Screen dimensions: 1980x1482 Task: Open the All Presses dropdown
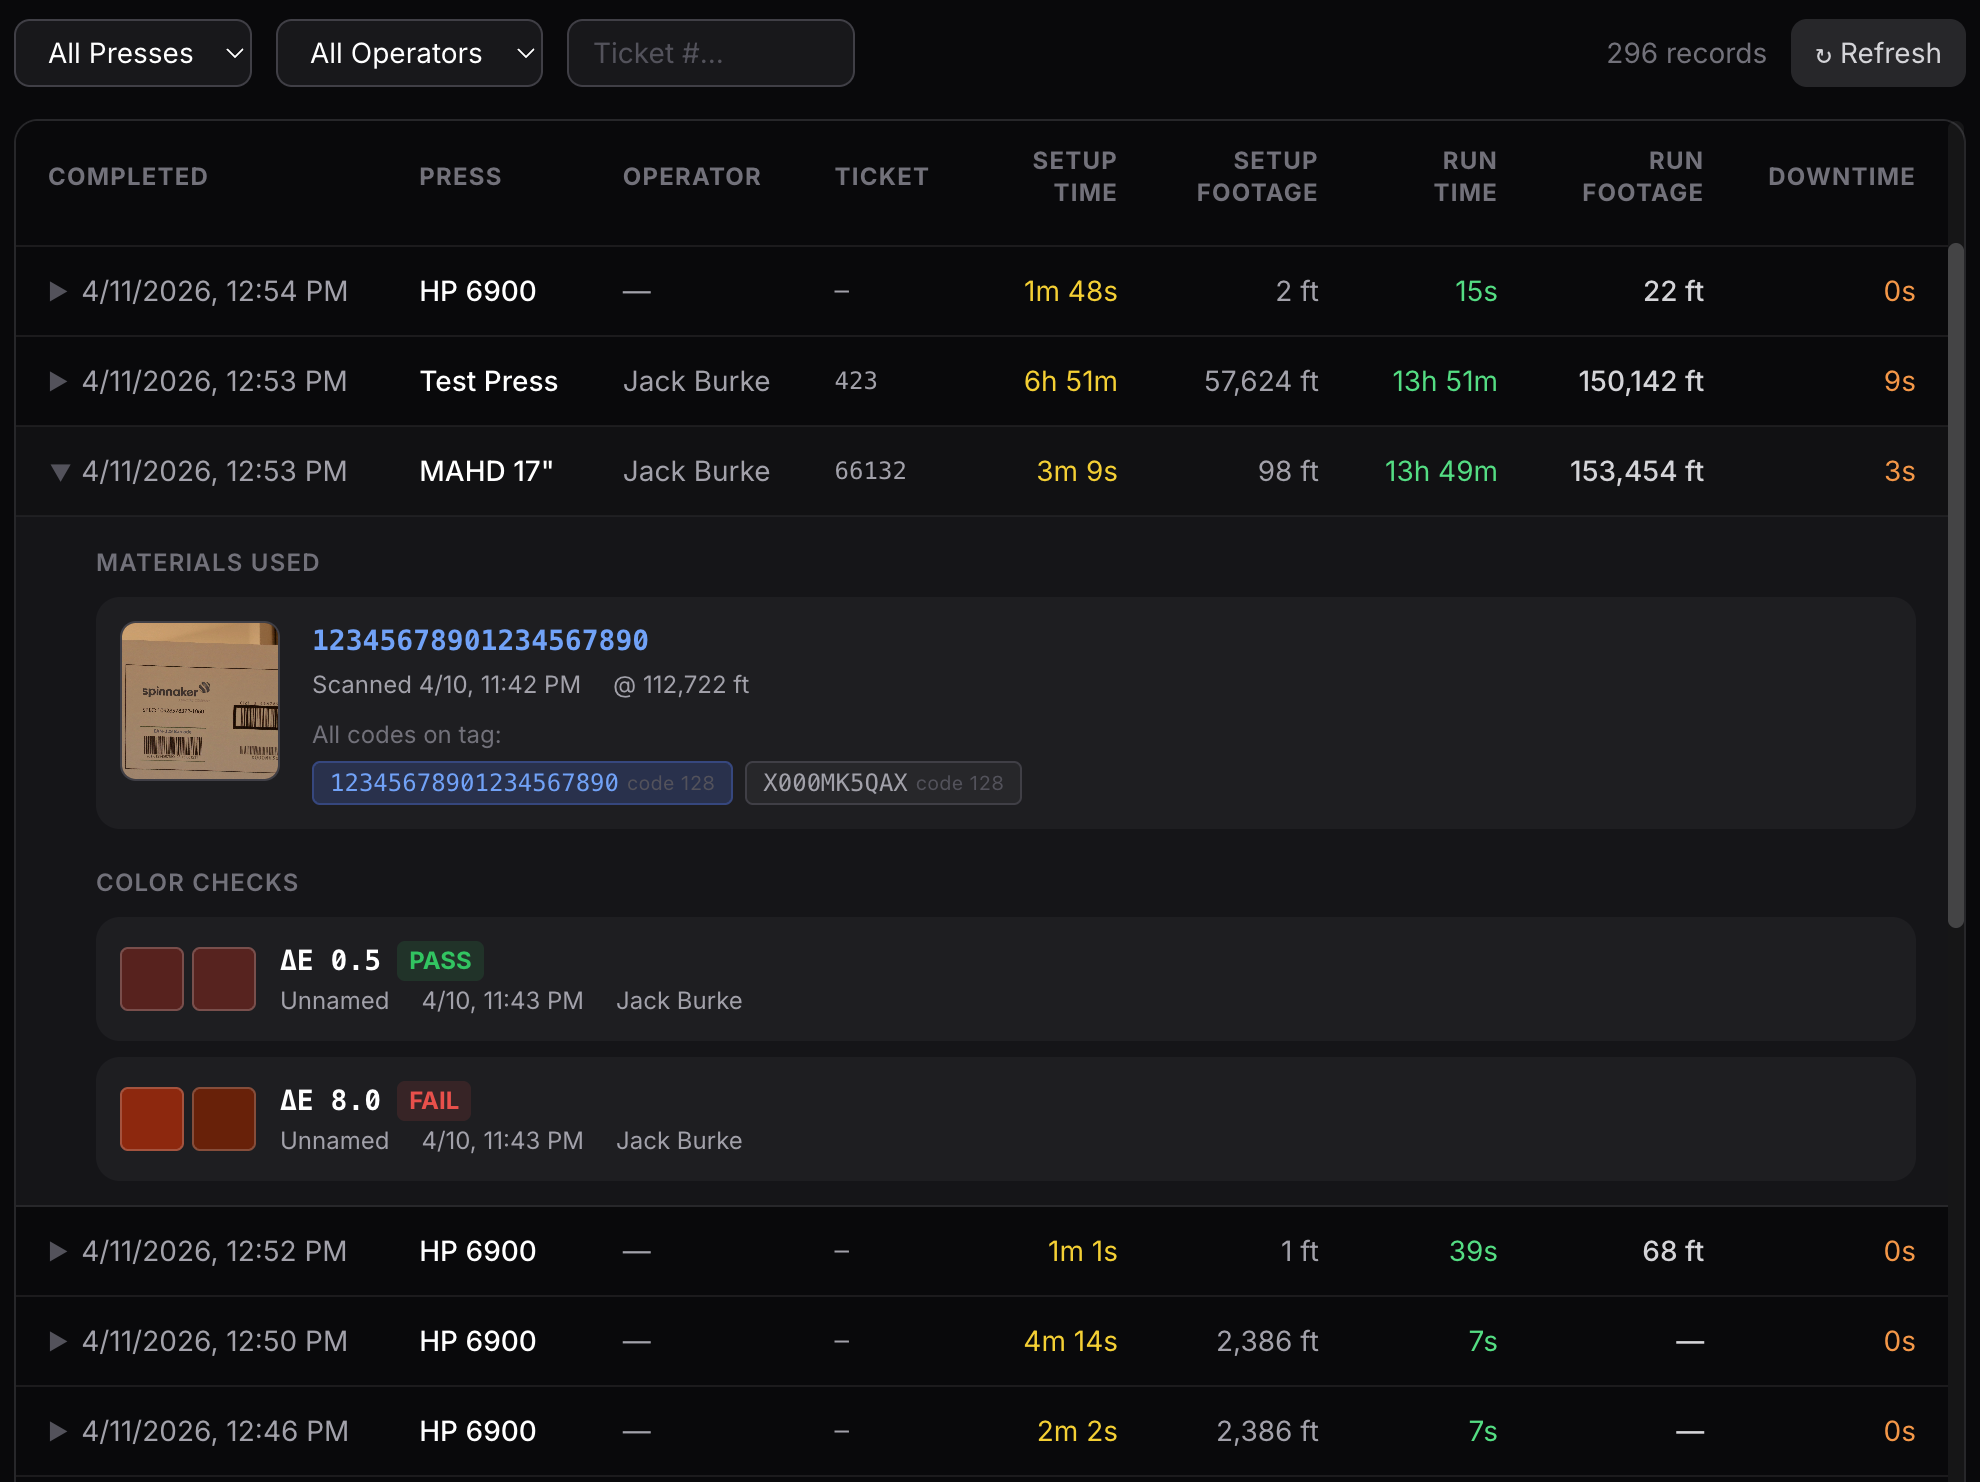[133, 53]
